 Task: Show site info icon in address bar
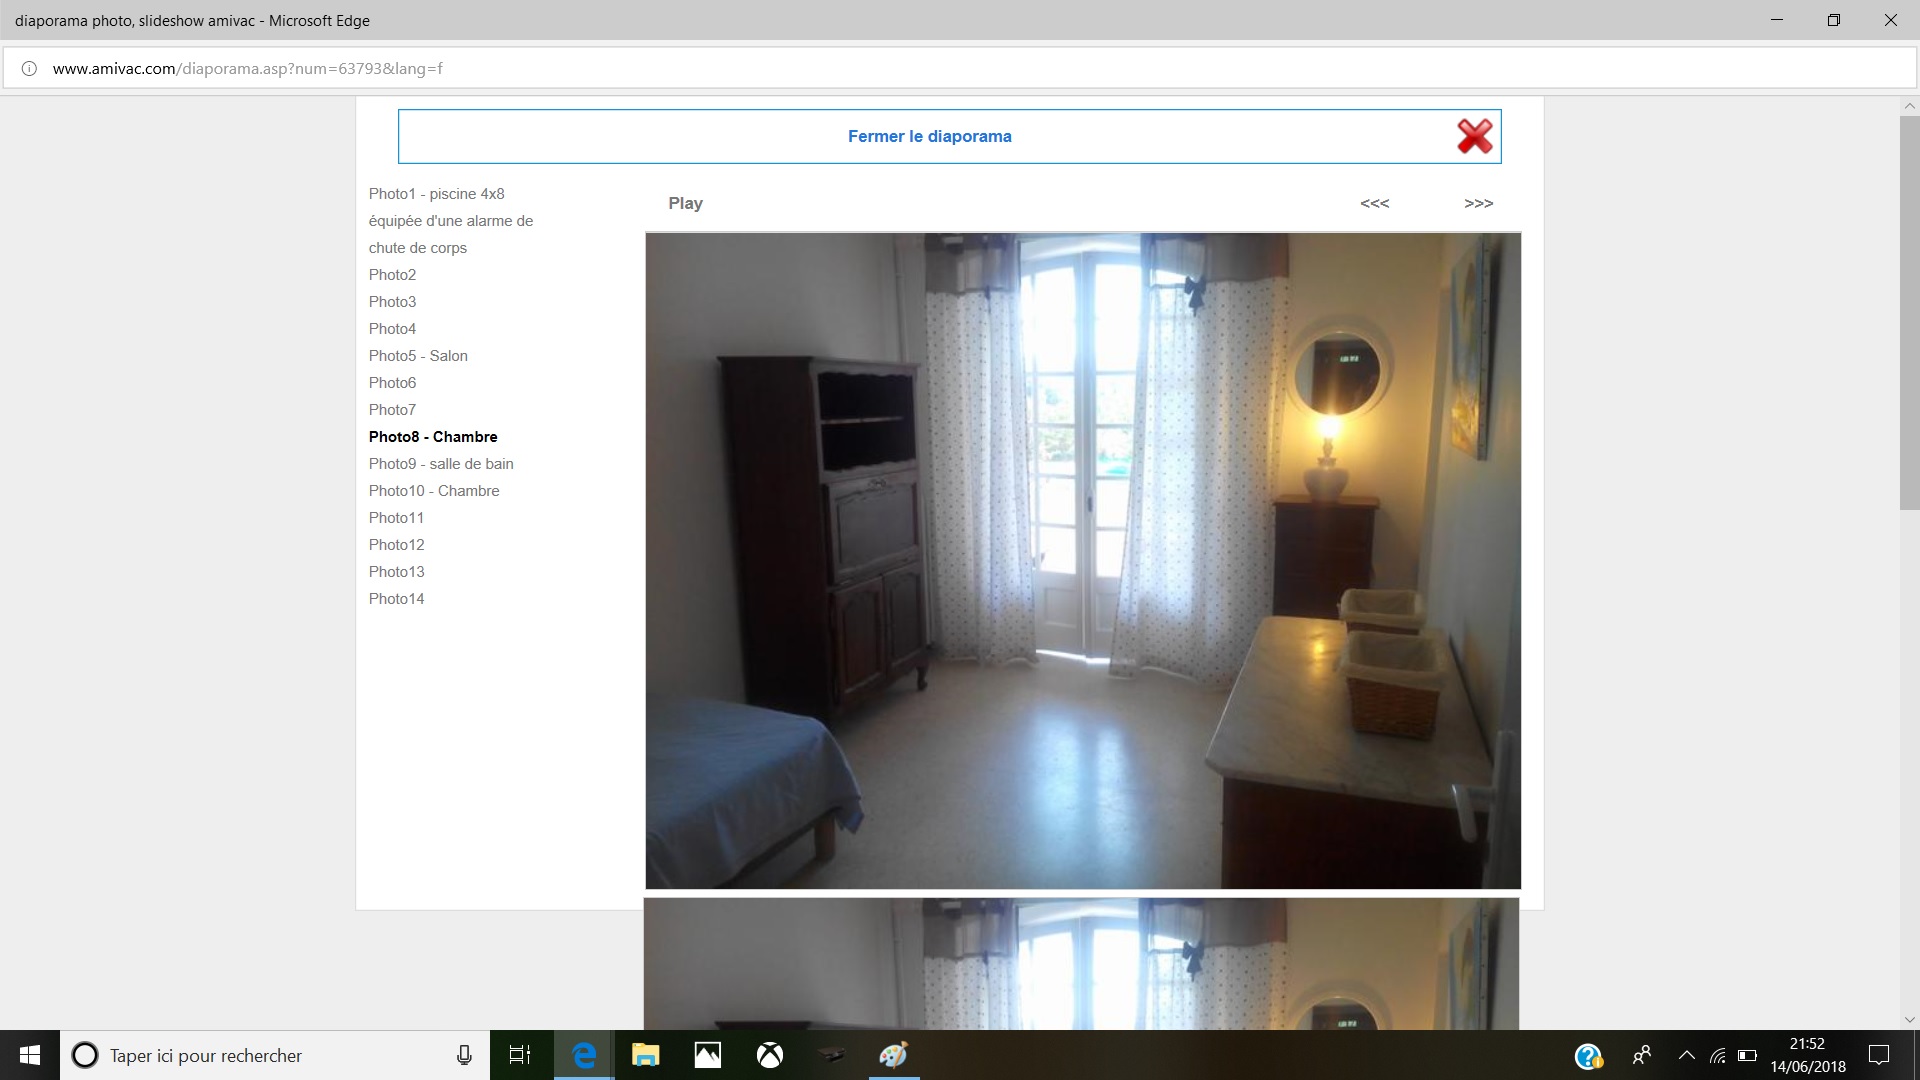click(29, 69)
